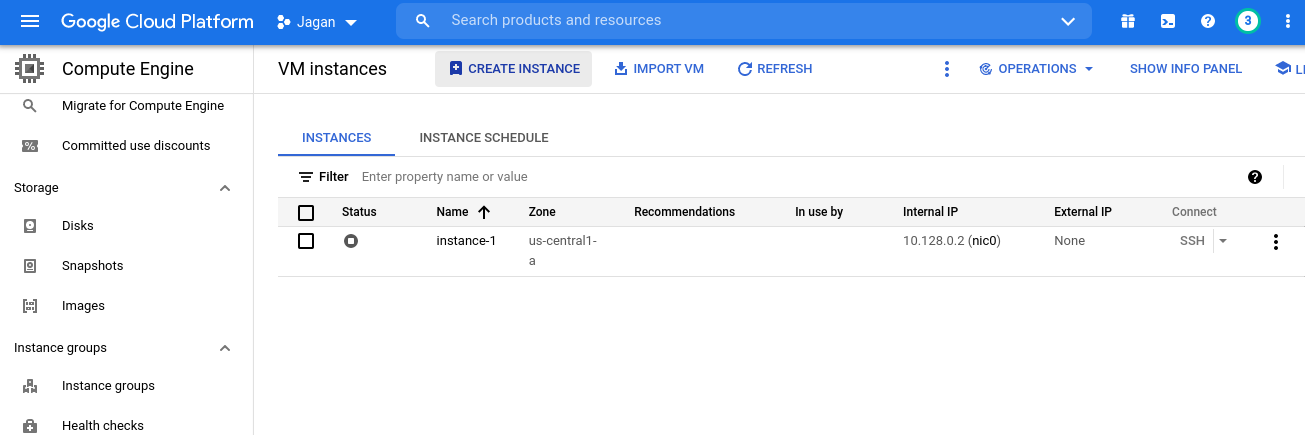This screenshot has height=435, width=1305.
Task: Click the Health checks icon
Action: (30, 426)
